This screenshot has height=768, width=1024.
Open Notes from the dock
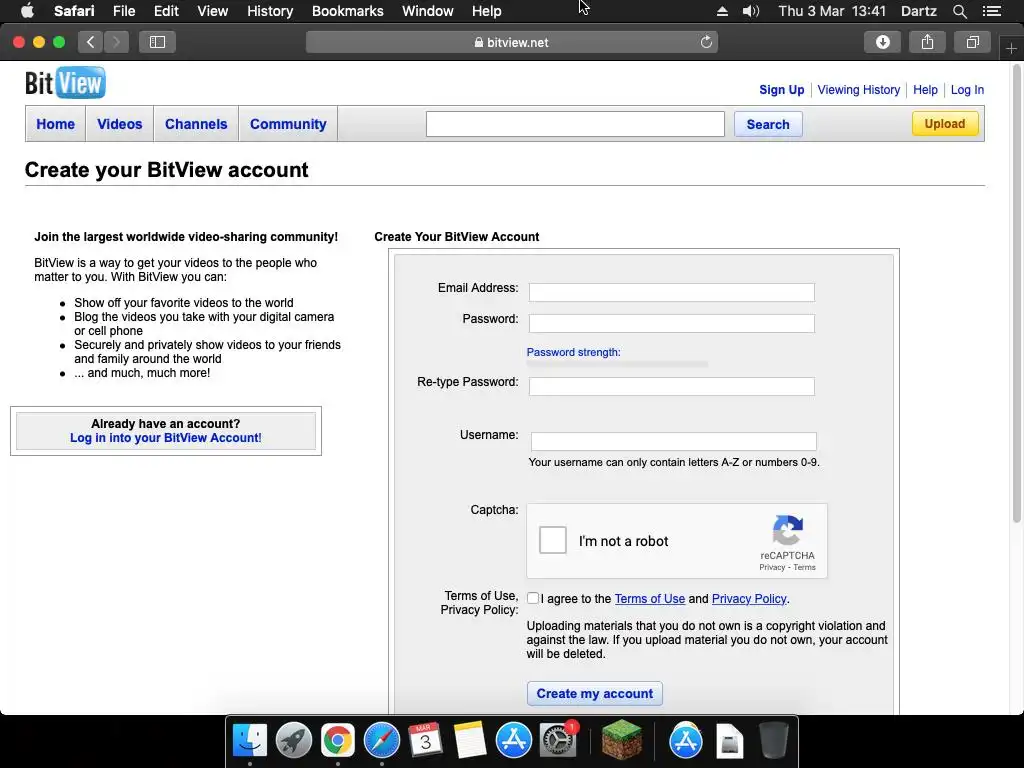point(470,741)
